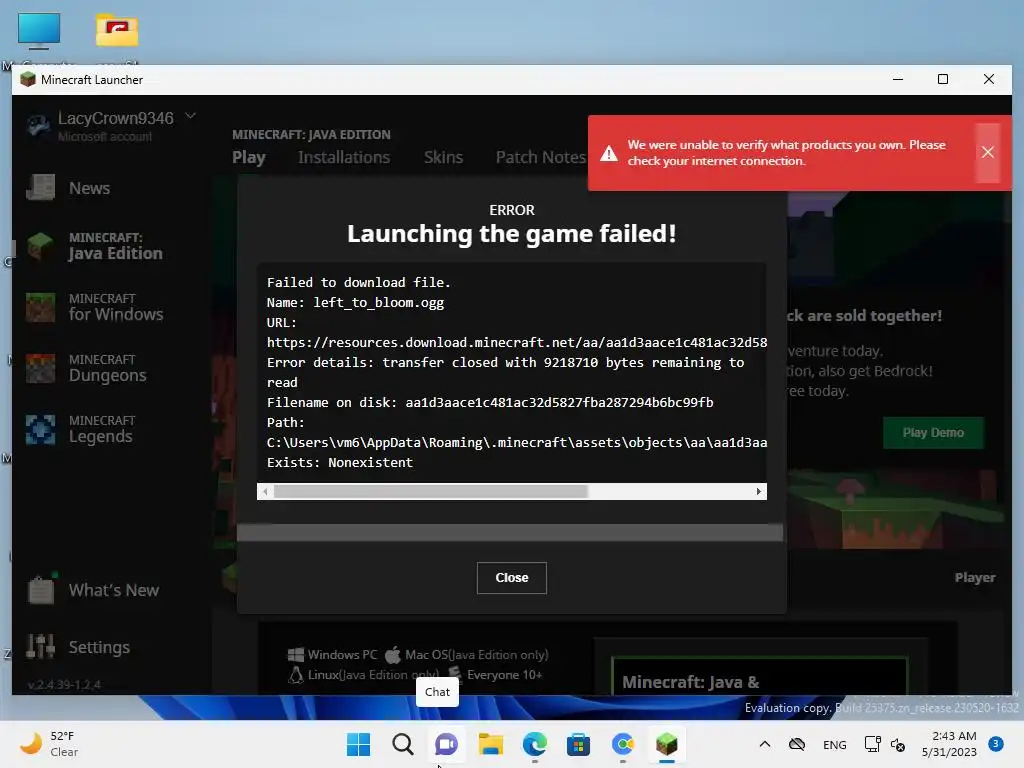Open the weather widget showing 52°F
This screenshot has width=1024, height=768.
(50, 744)
